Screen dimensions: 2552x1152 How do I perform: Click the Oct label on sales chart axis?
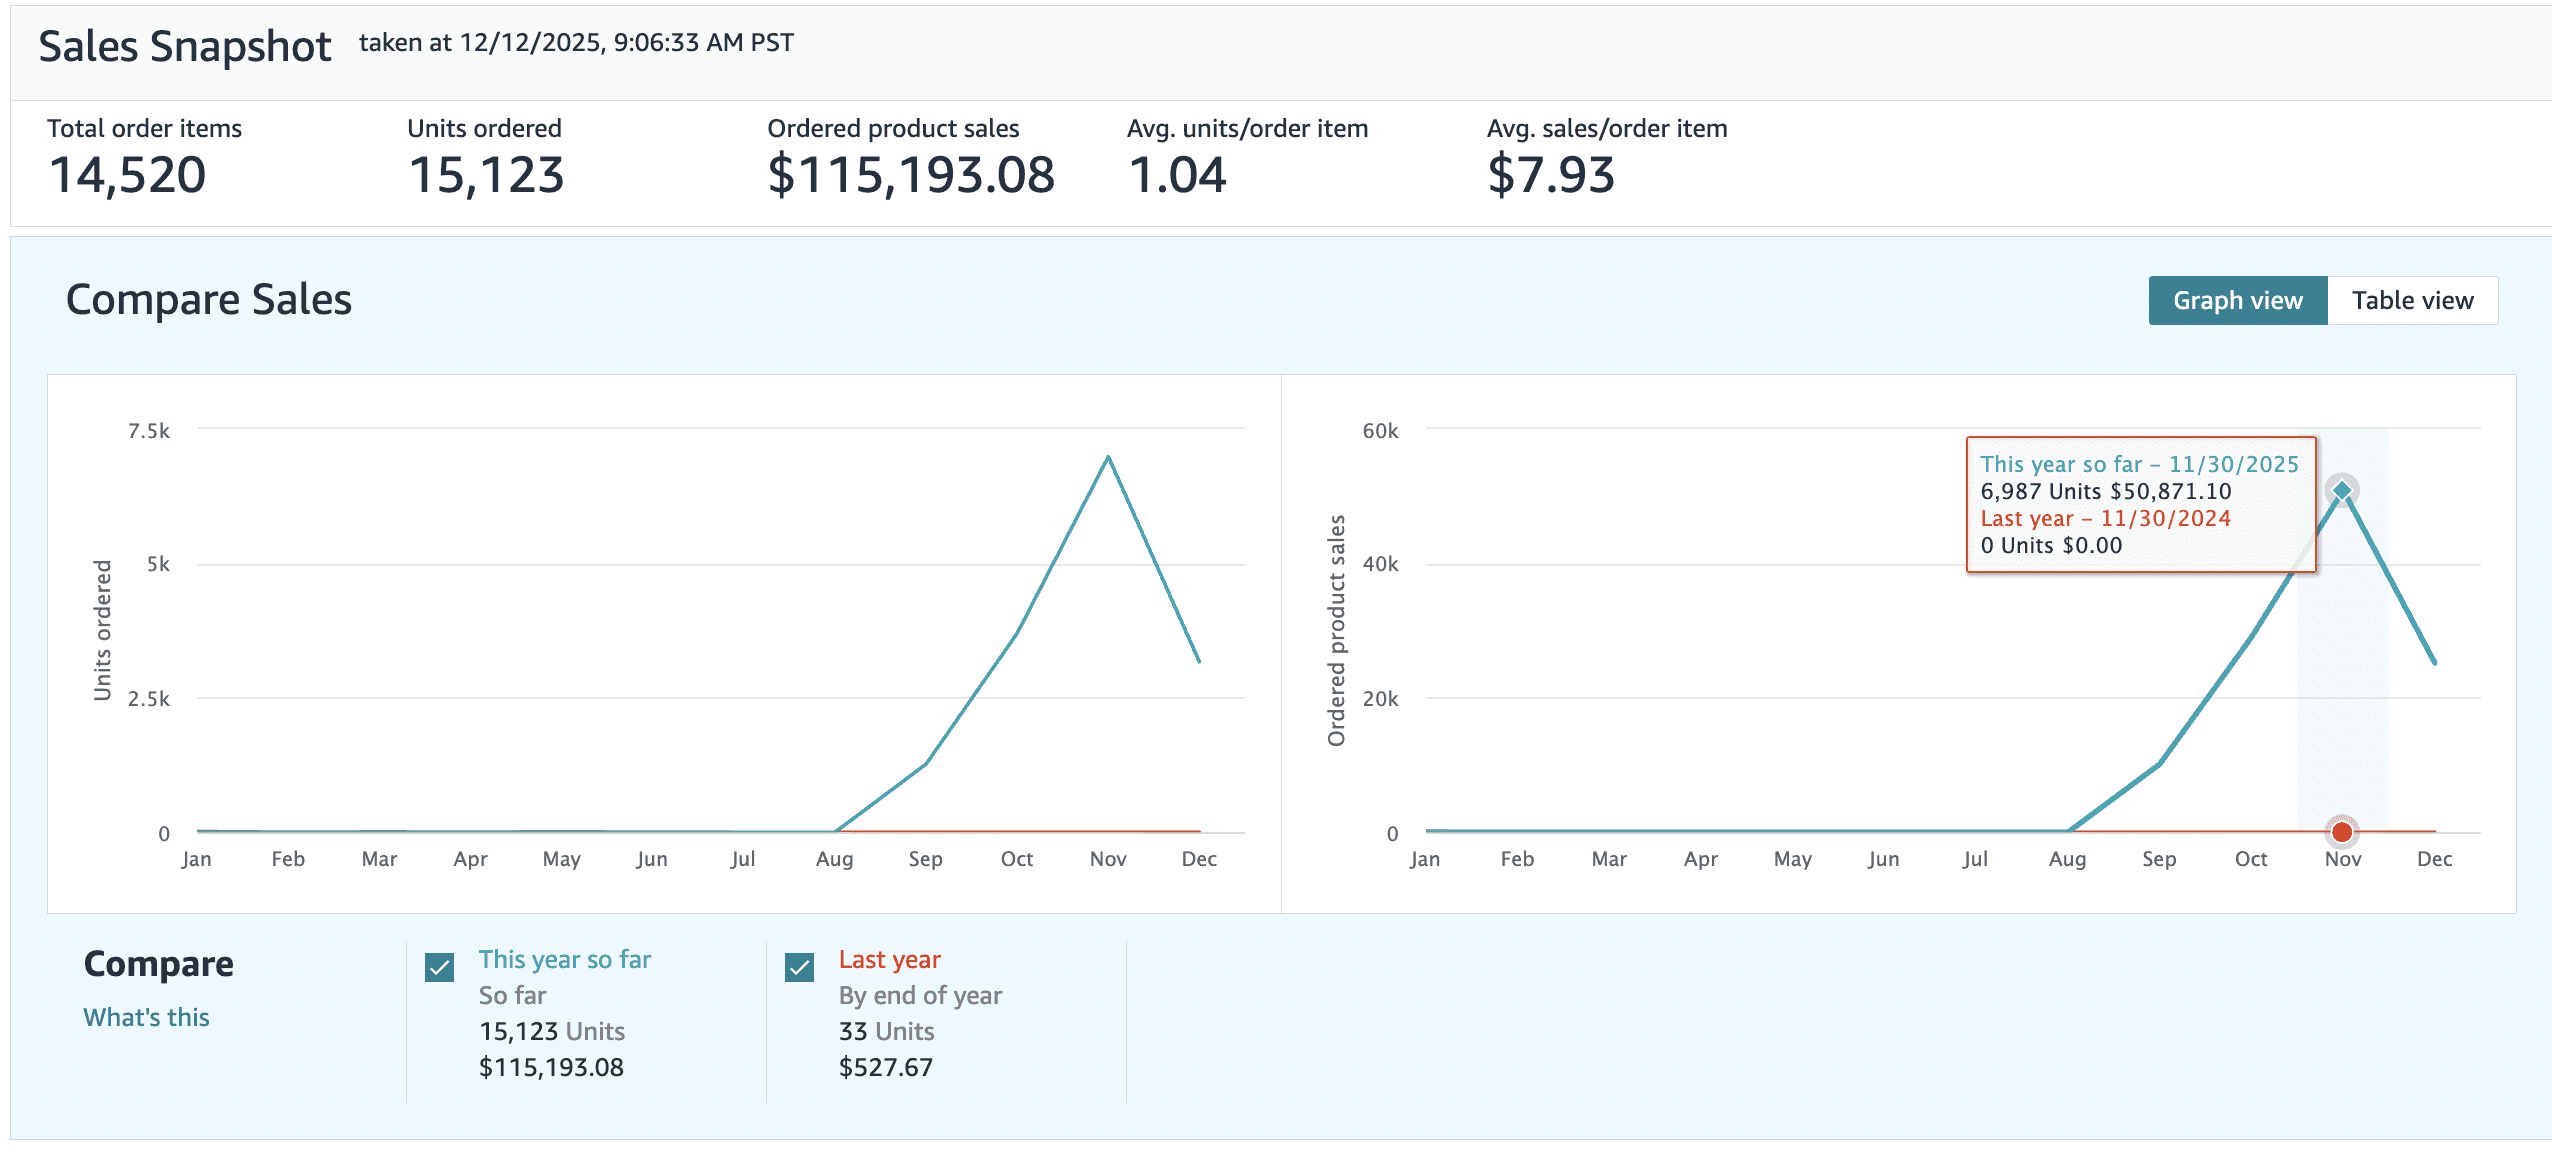coord(2250,859)
